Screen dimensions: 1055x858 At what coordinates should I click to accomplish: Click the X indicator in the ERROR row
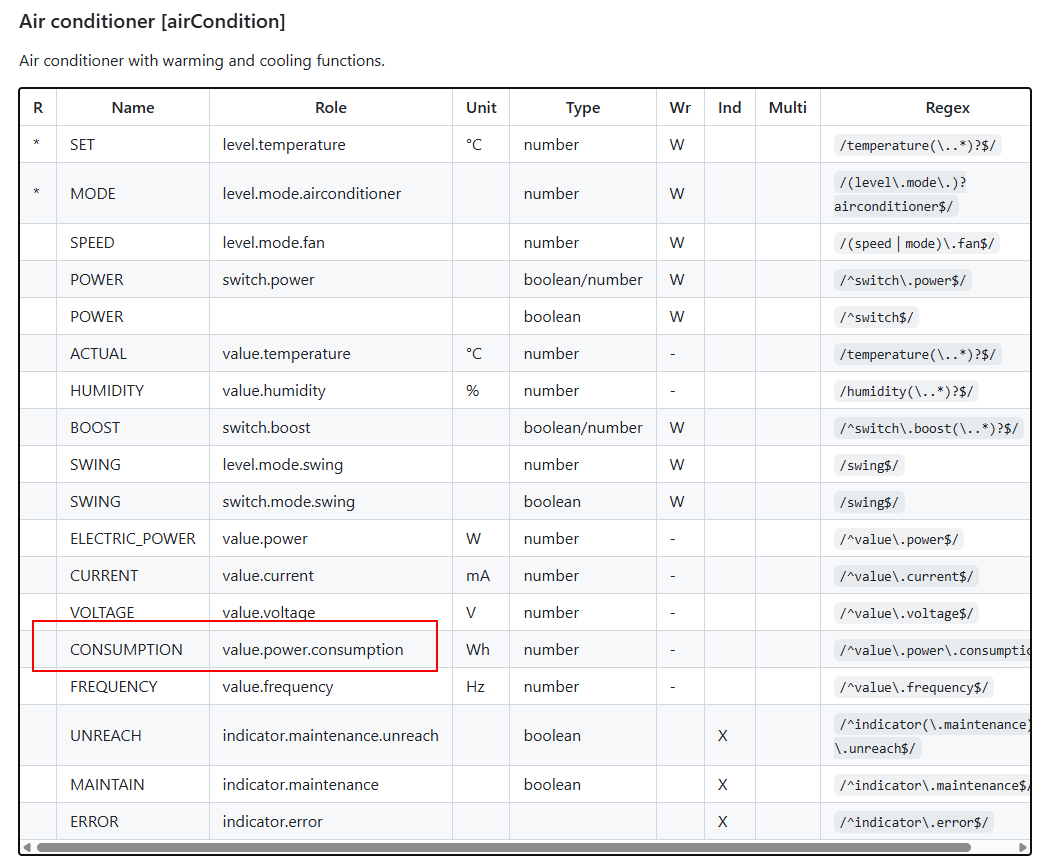(x=723, y=822)
